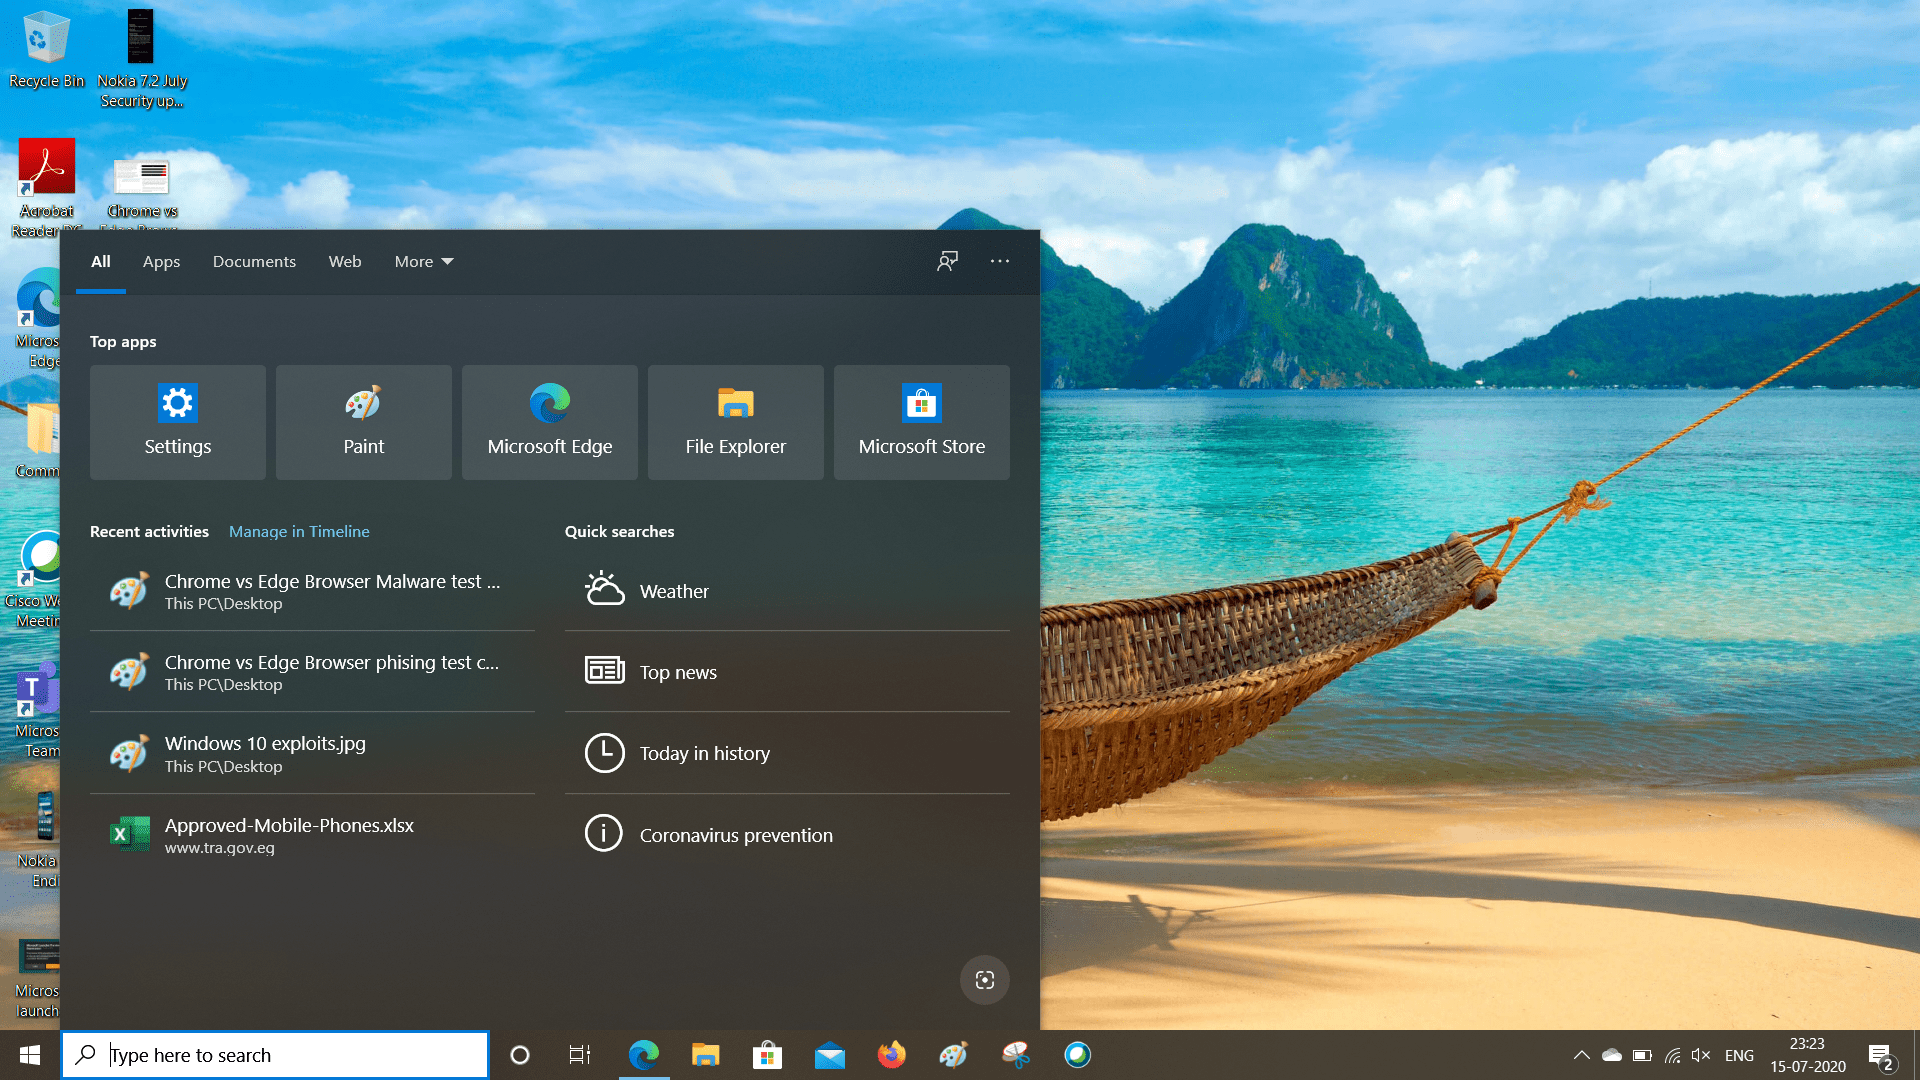Open Microsoft Store tile

coord(921,422)
